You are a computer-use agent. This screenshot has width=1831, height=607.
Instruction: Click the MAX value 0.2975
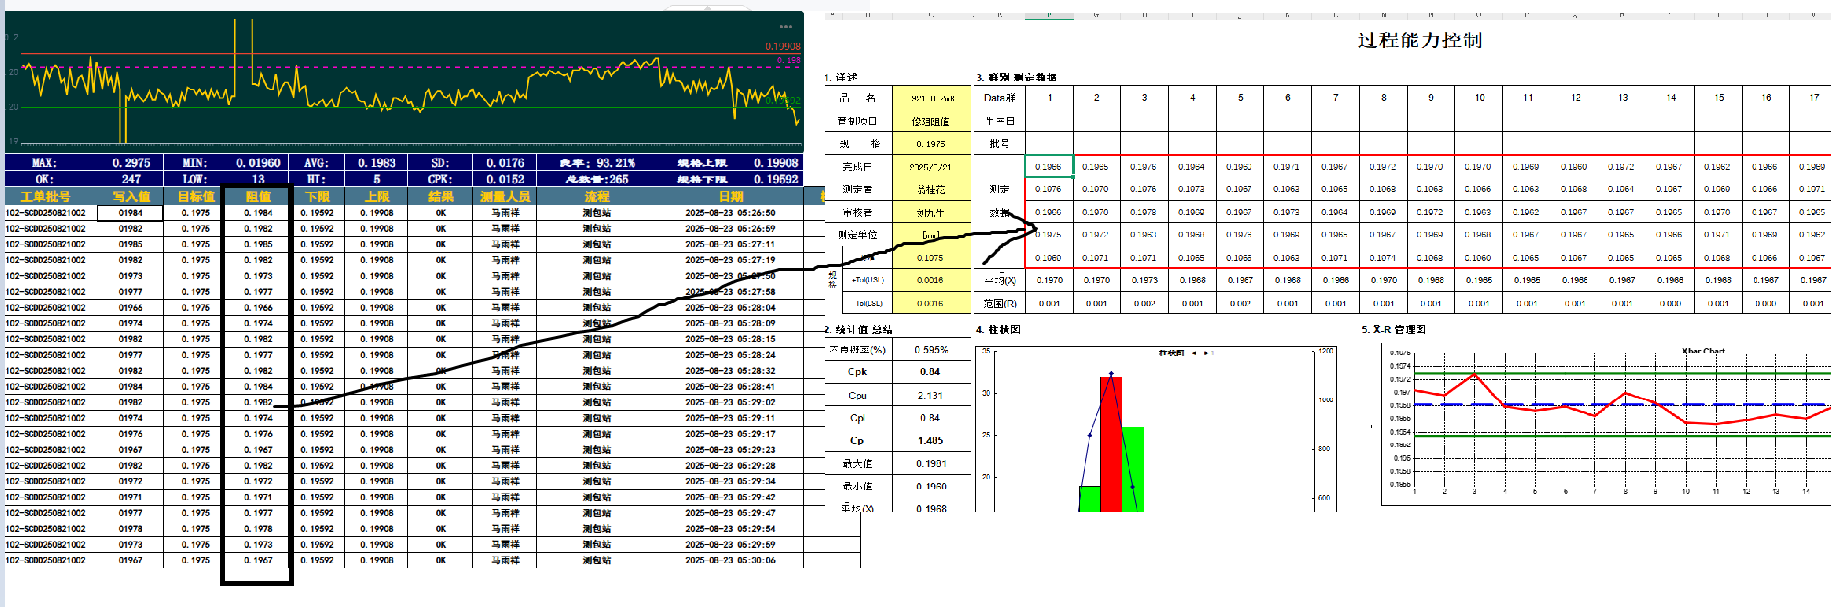(x=131, y=163)
